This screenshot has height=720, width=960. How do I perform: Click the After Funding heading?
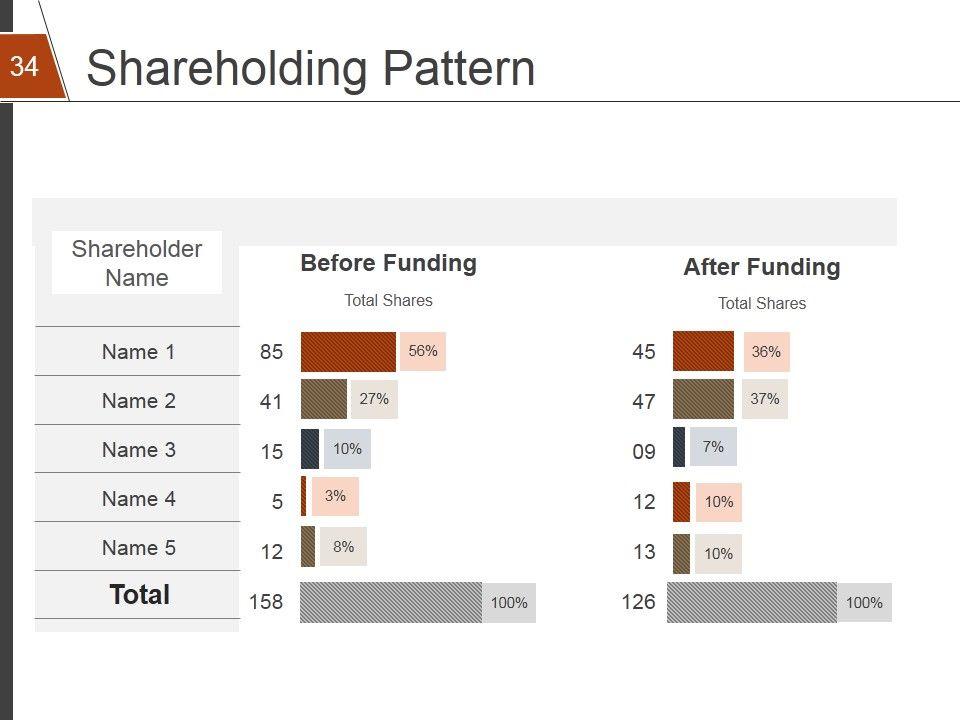[x=761, y=268]
